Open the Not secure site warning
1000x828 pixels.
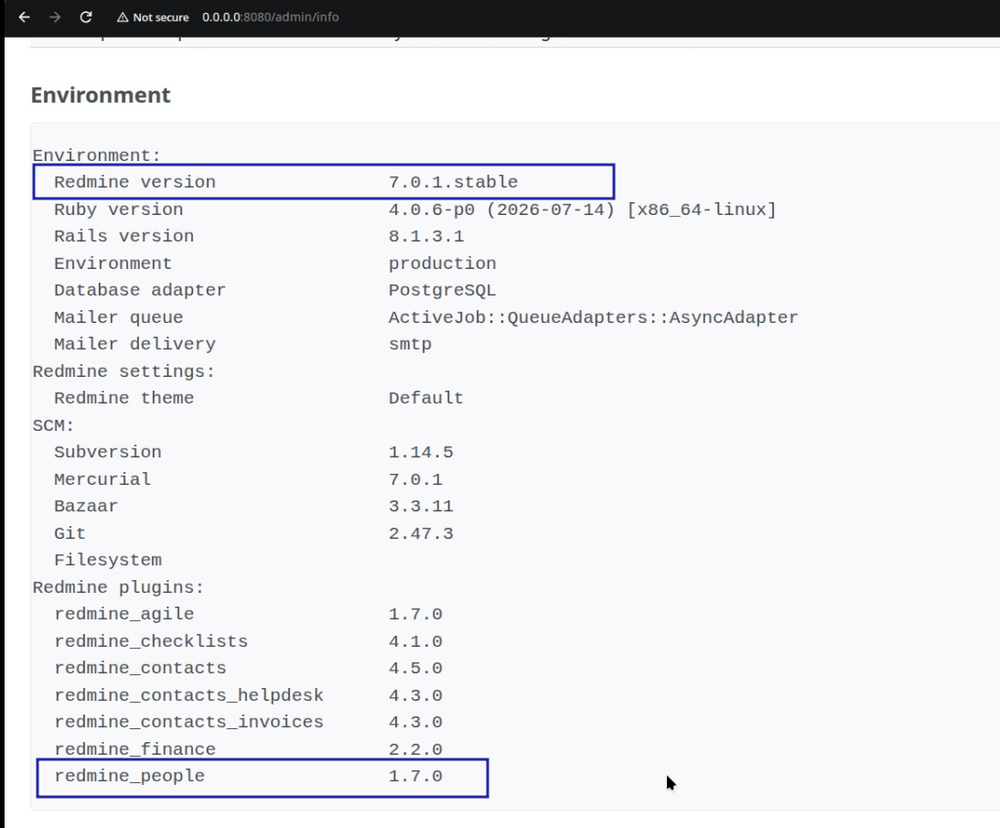153,17
